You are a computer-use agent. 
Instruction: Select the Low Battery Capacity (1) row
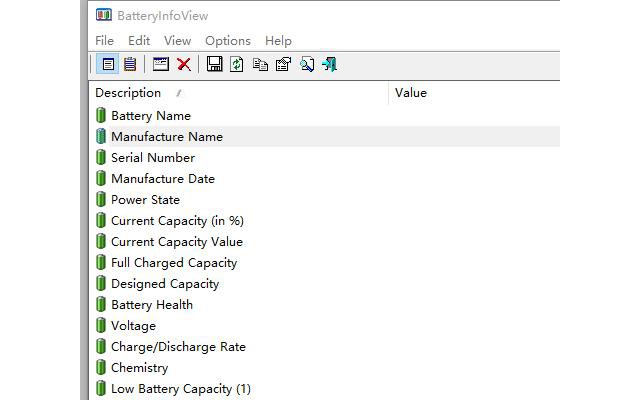pyautogui.click(x=324, y=389)
